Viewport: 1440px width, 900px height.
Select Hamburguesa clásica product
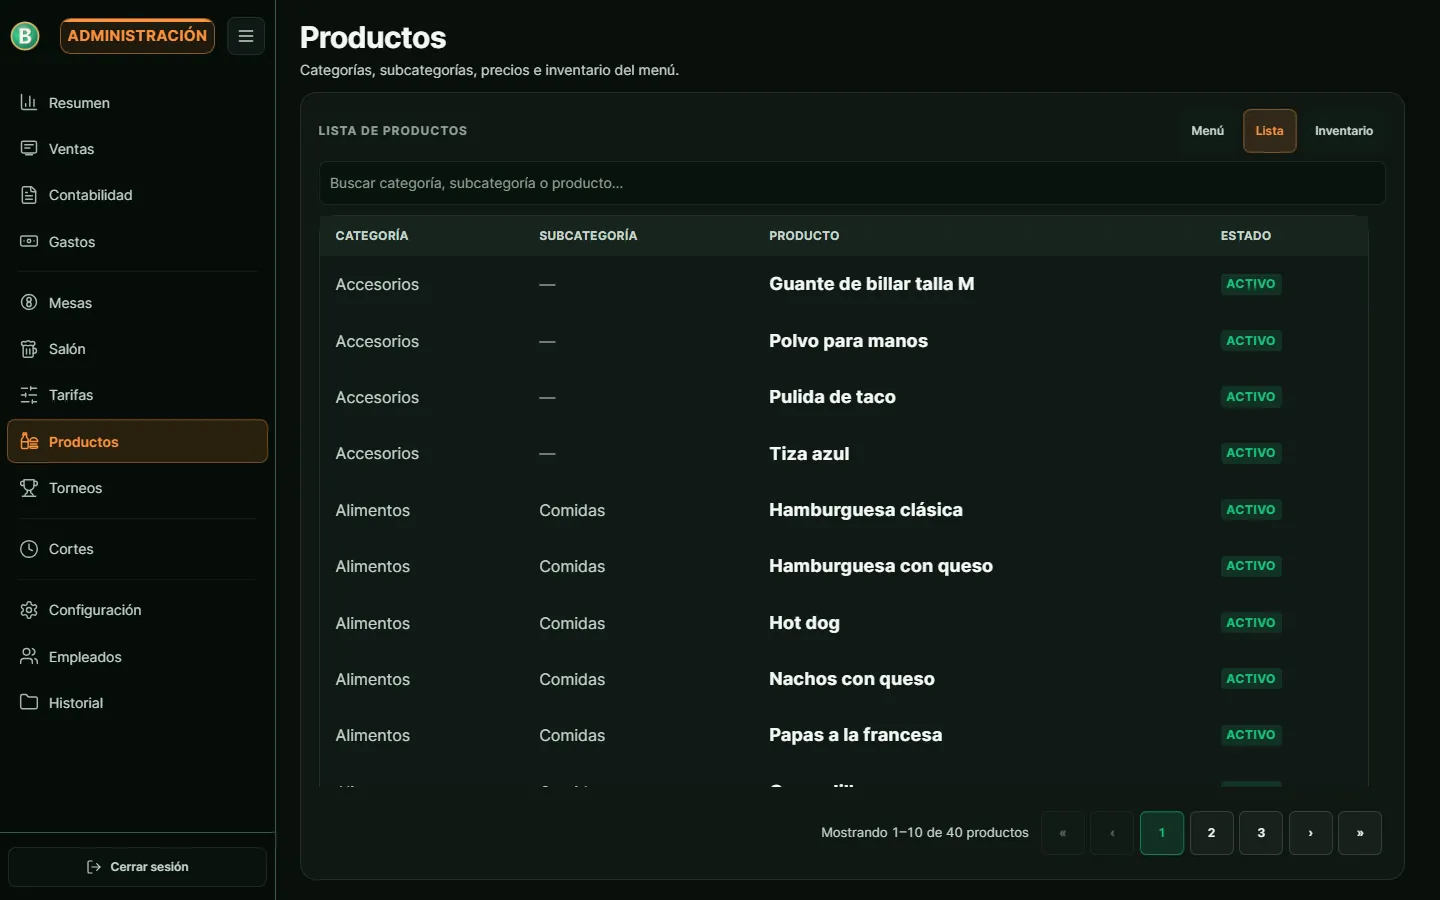coord(866,510)
